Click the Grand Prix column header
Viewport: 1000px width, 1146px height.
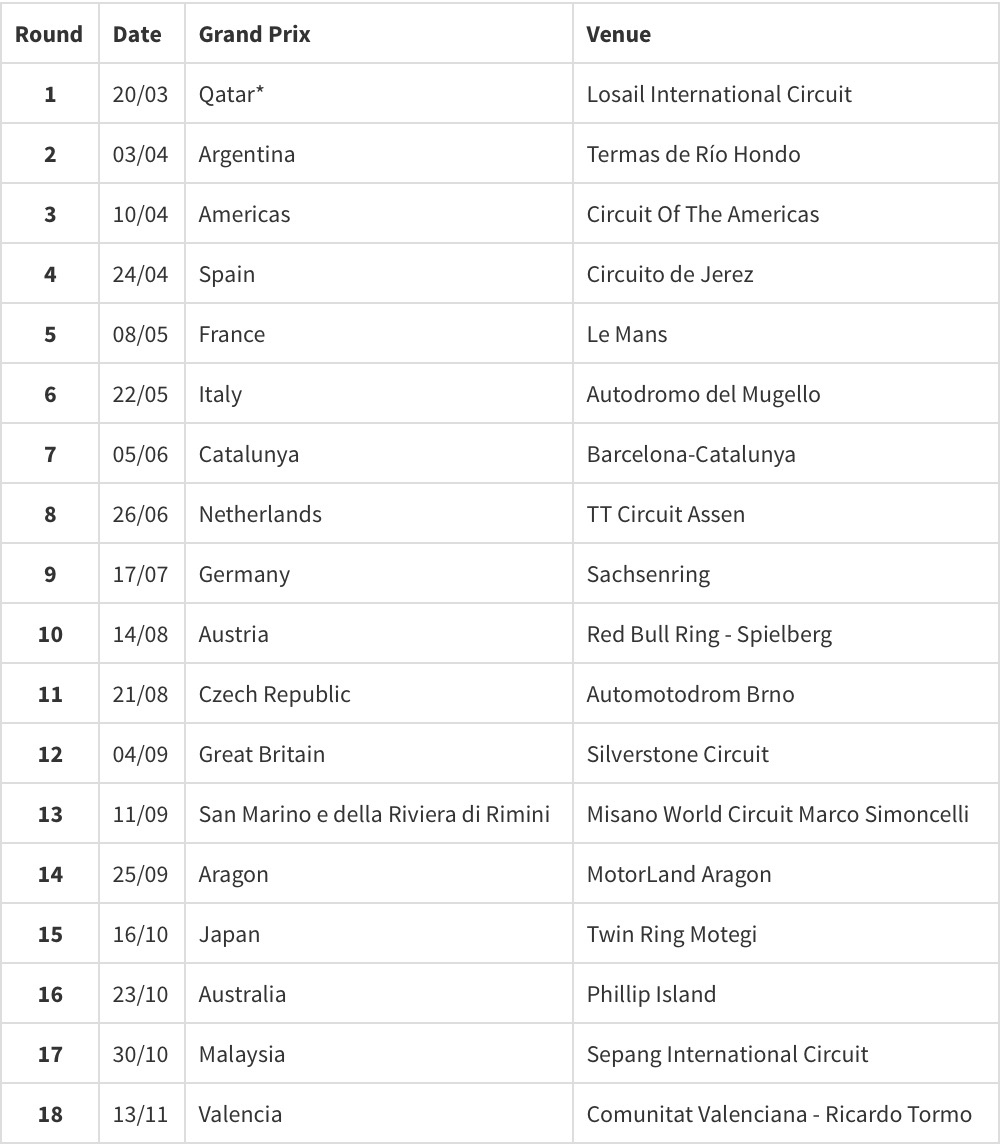[254, 34]
